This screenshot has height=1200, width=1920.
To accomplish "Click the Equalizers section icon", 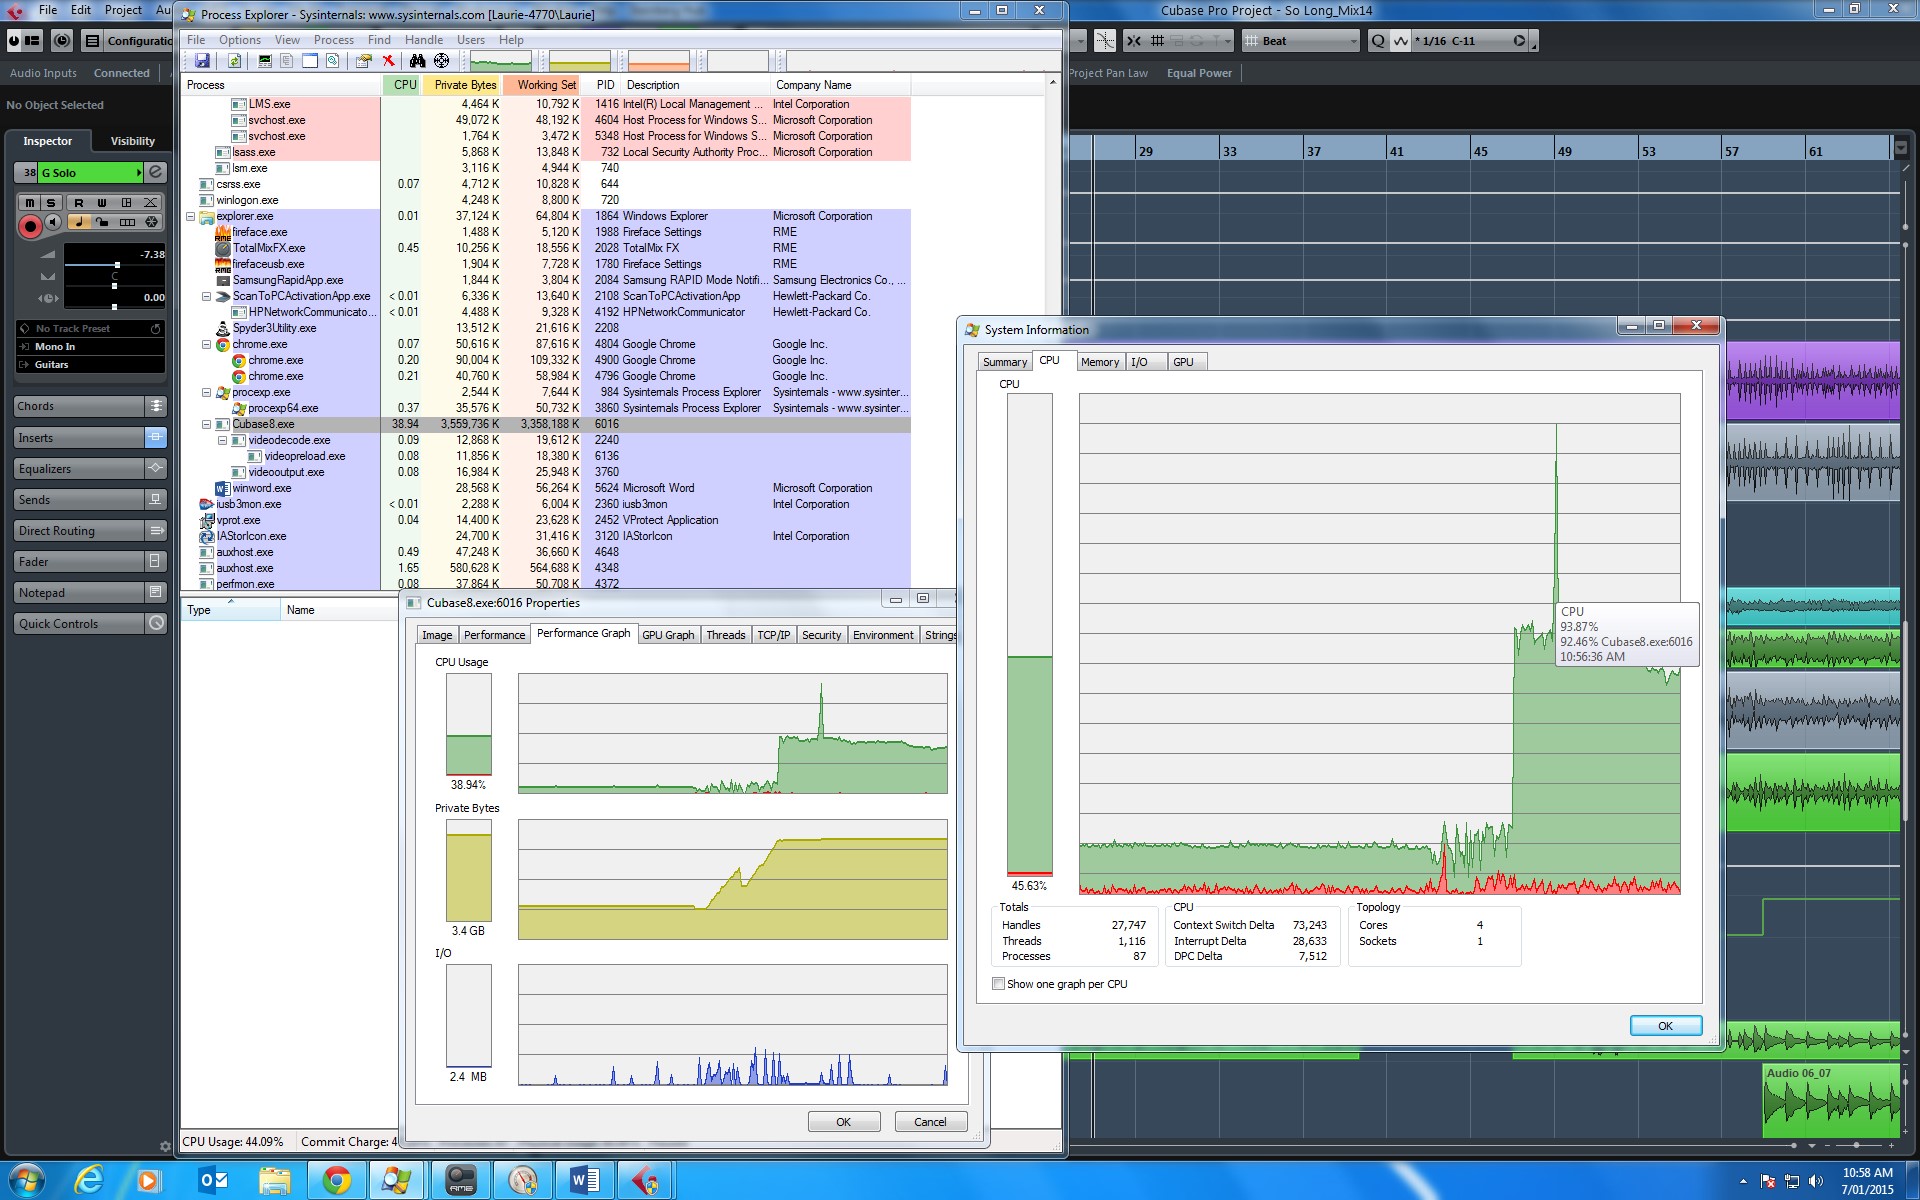I will (156, 468).
